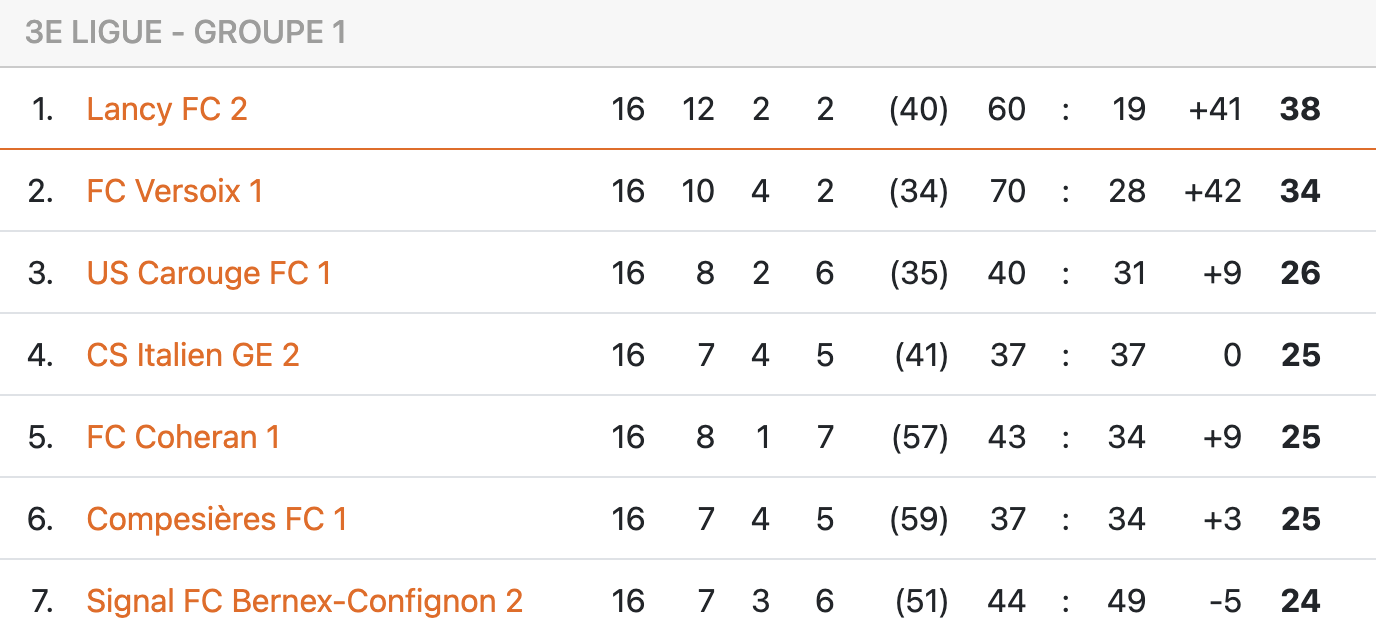This screenshot has height=636, width=1376.
Task: Click FC Coheran 1's (57) value
Action: [918, 437]
